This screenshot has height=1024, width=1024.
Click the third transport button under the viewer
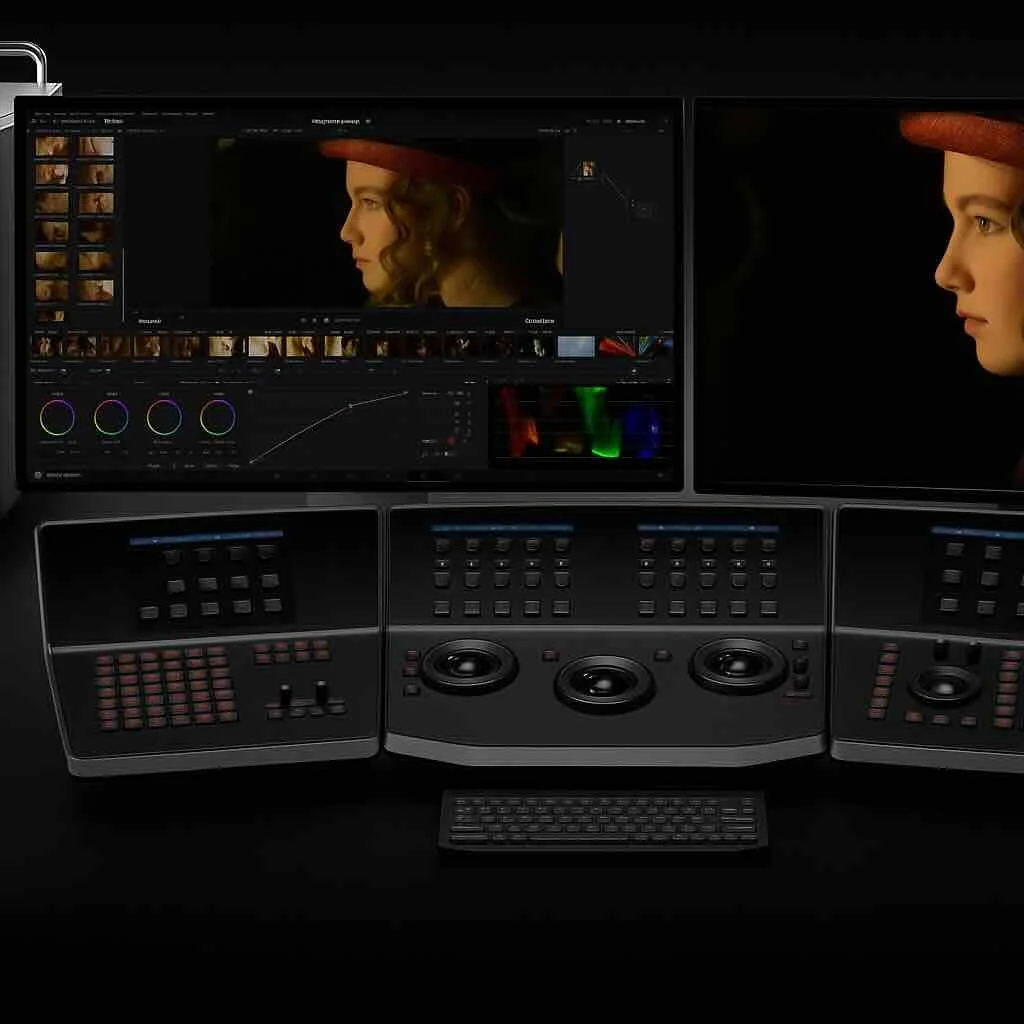coord(325,320)
